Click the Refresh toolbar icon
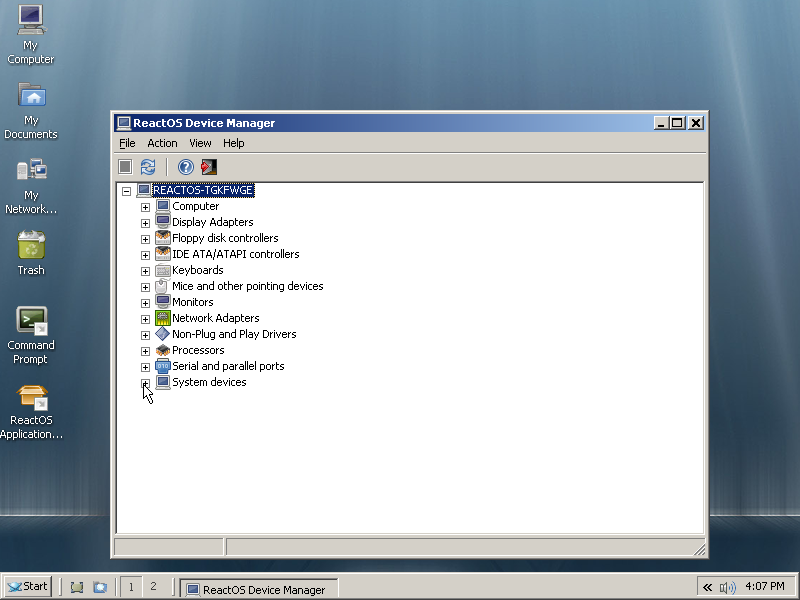 click(x=148, y=167)
